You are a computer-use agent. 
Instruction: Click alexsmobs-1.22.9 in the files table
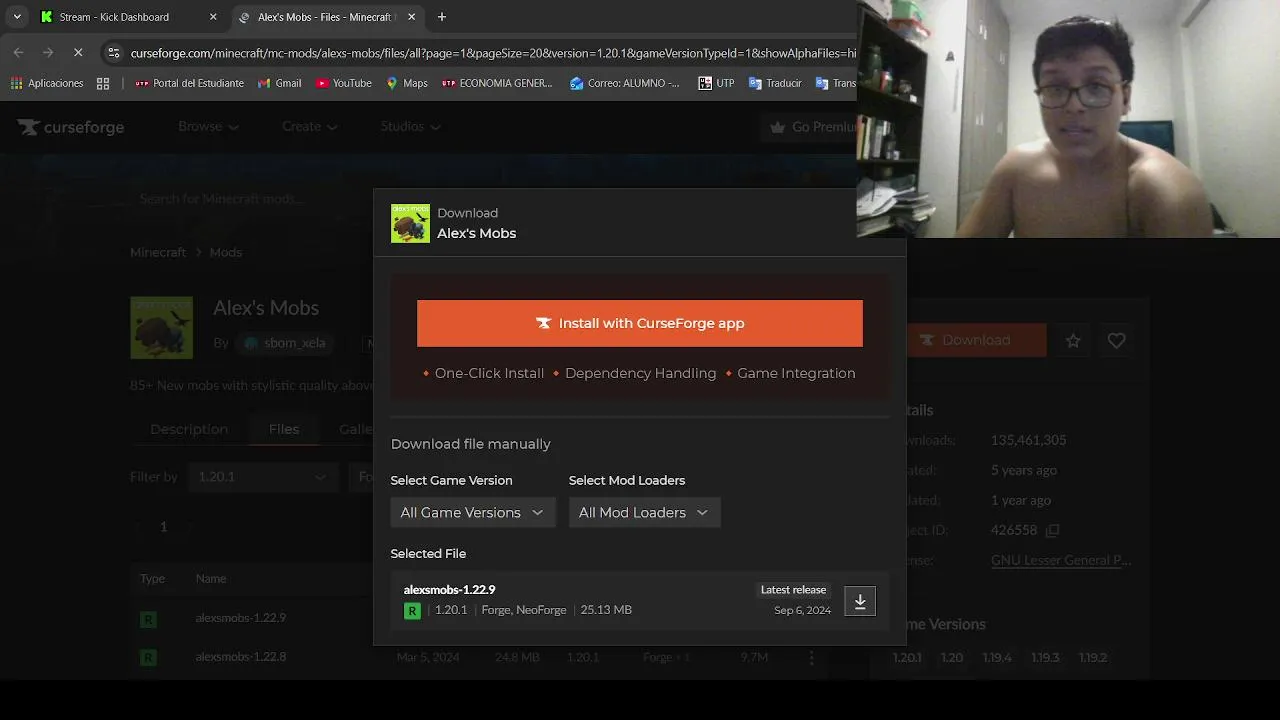tap(241, 617)
